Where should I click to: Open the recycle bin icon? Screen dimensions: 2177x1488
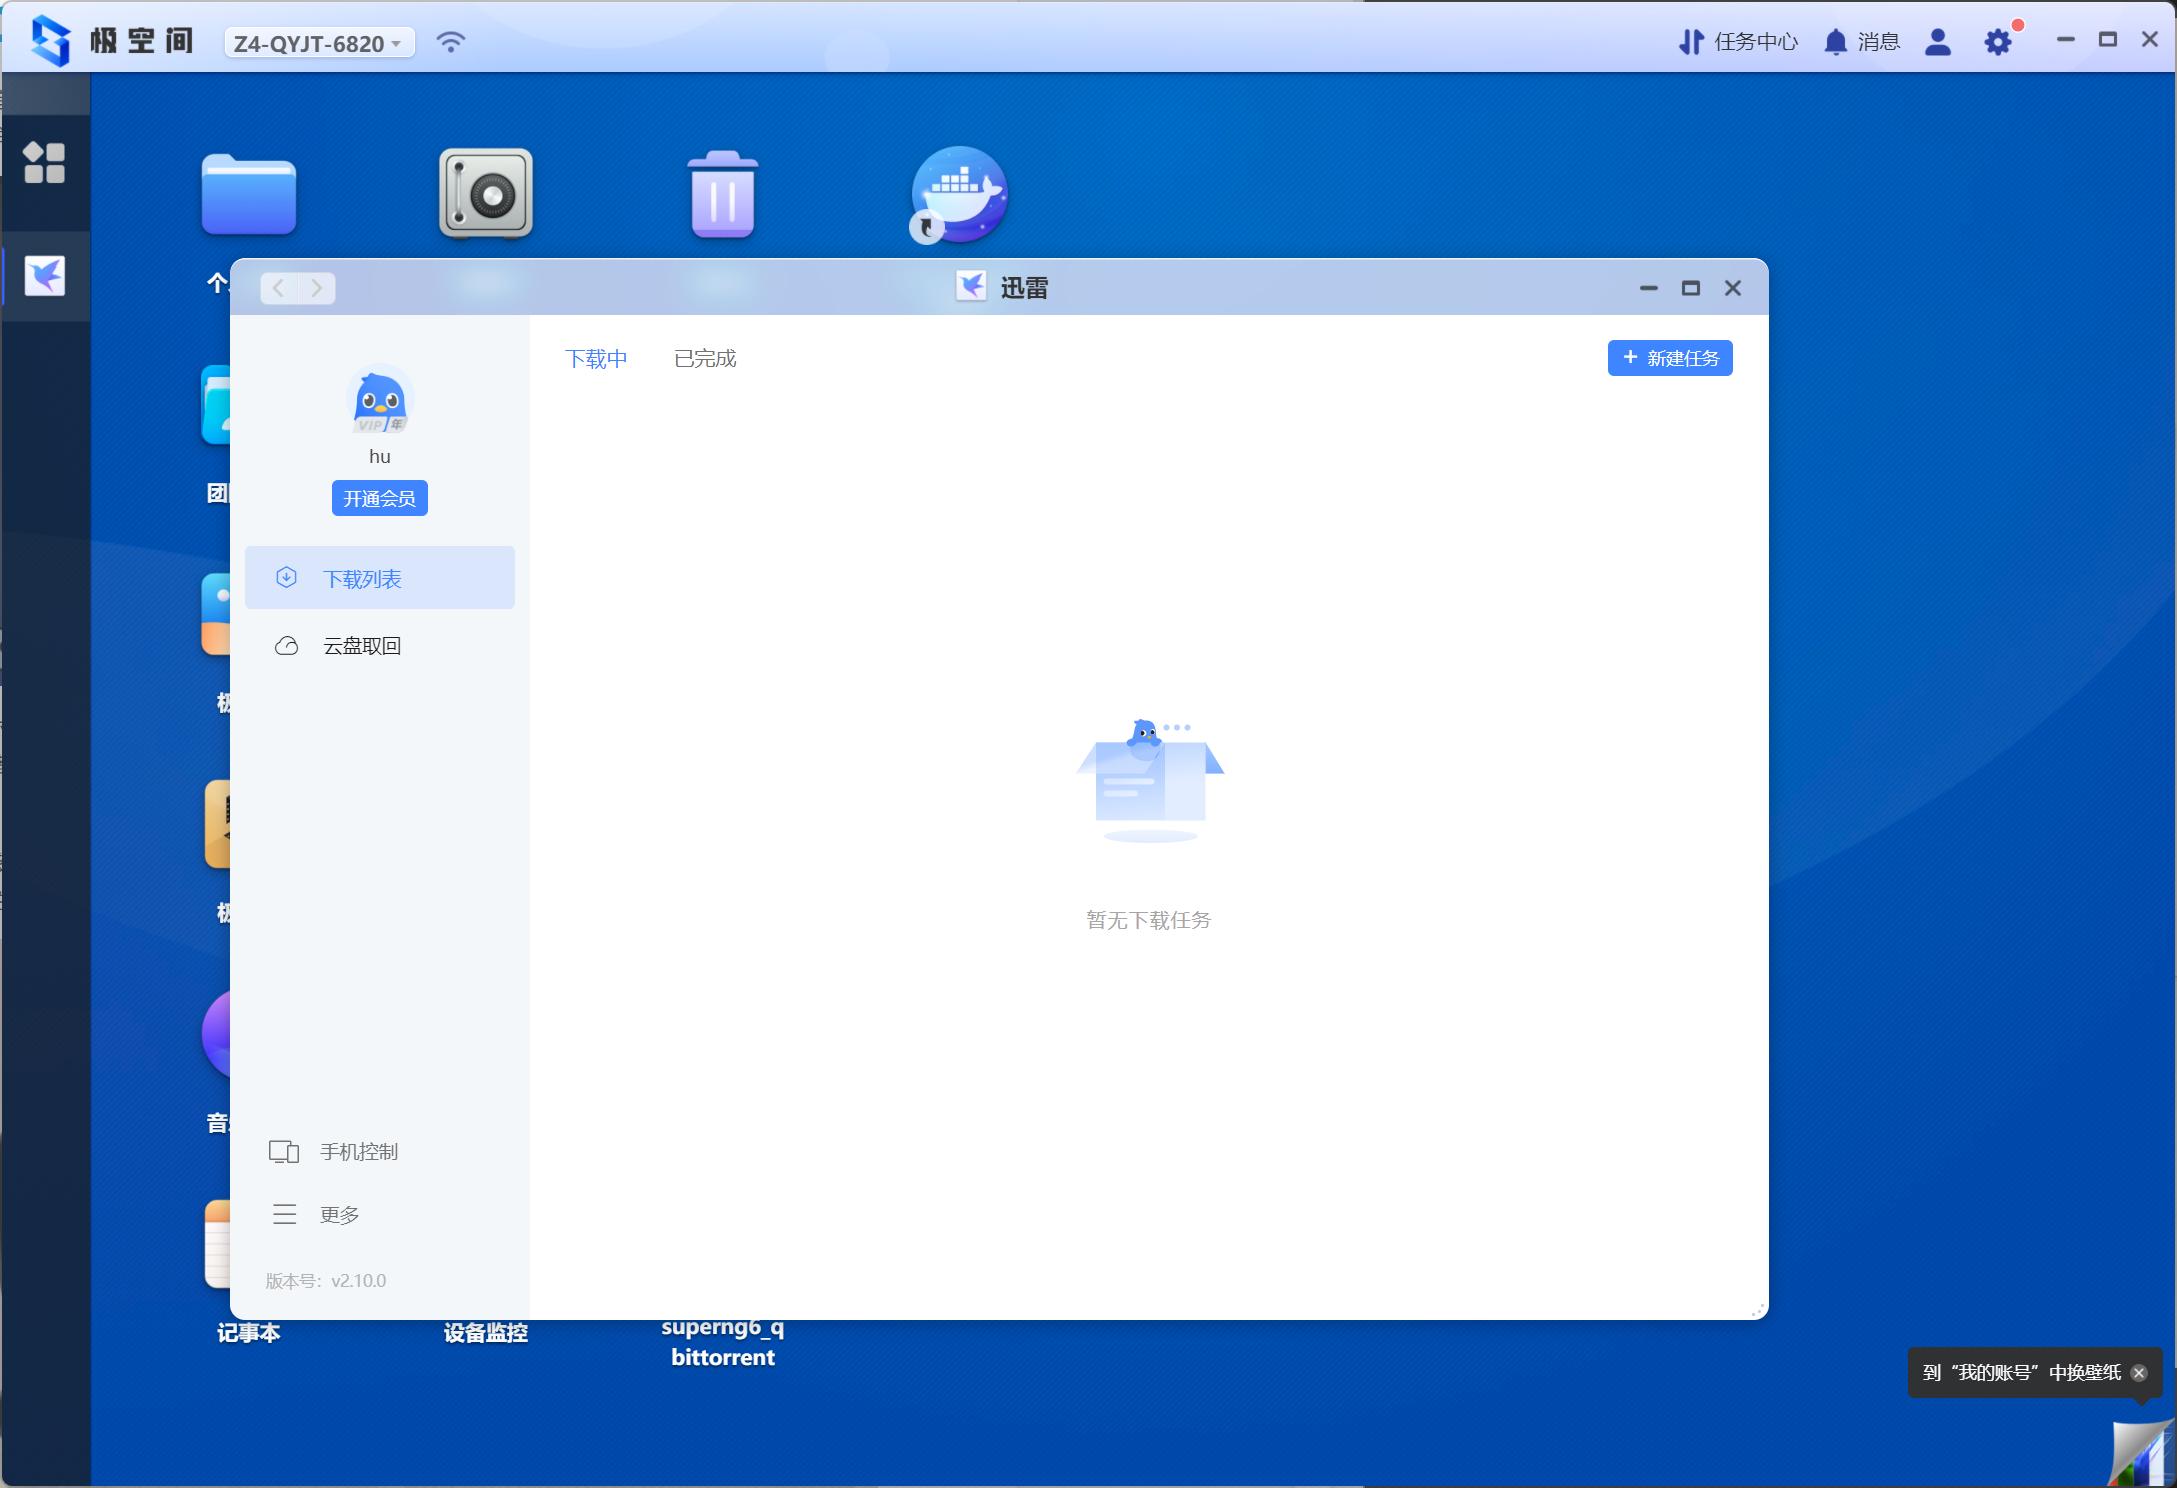[722, 194]
